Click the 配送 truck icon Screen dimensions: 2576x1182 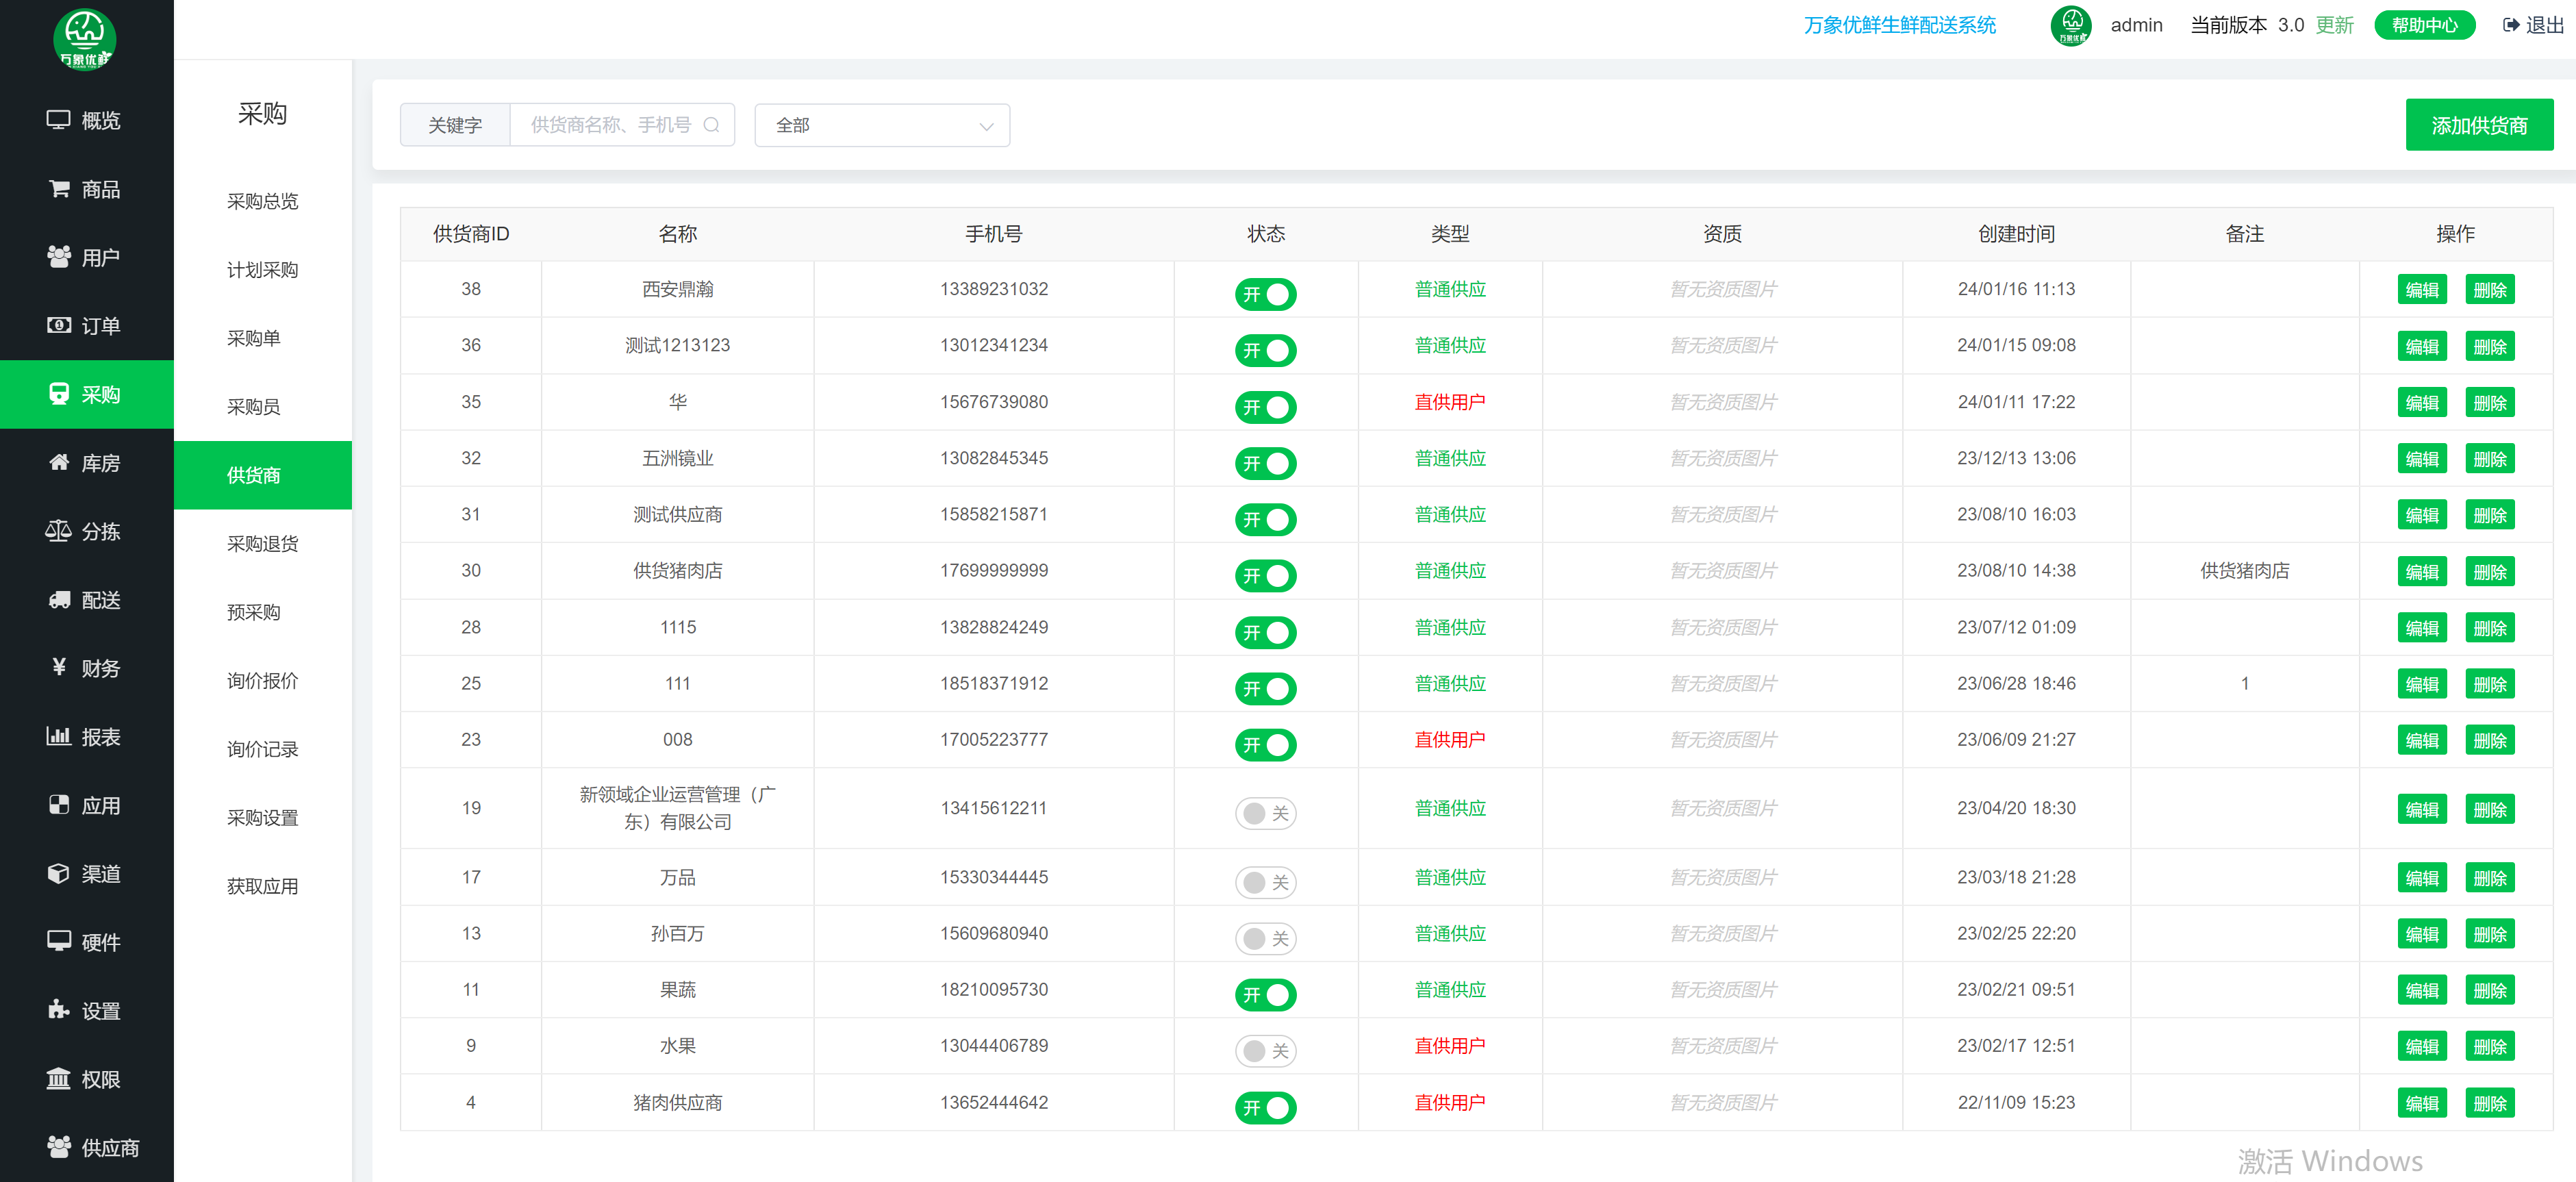click(x=59, y=600)
